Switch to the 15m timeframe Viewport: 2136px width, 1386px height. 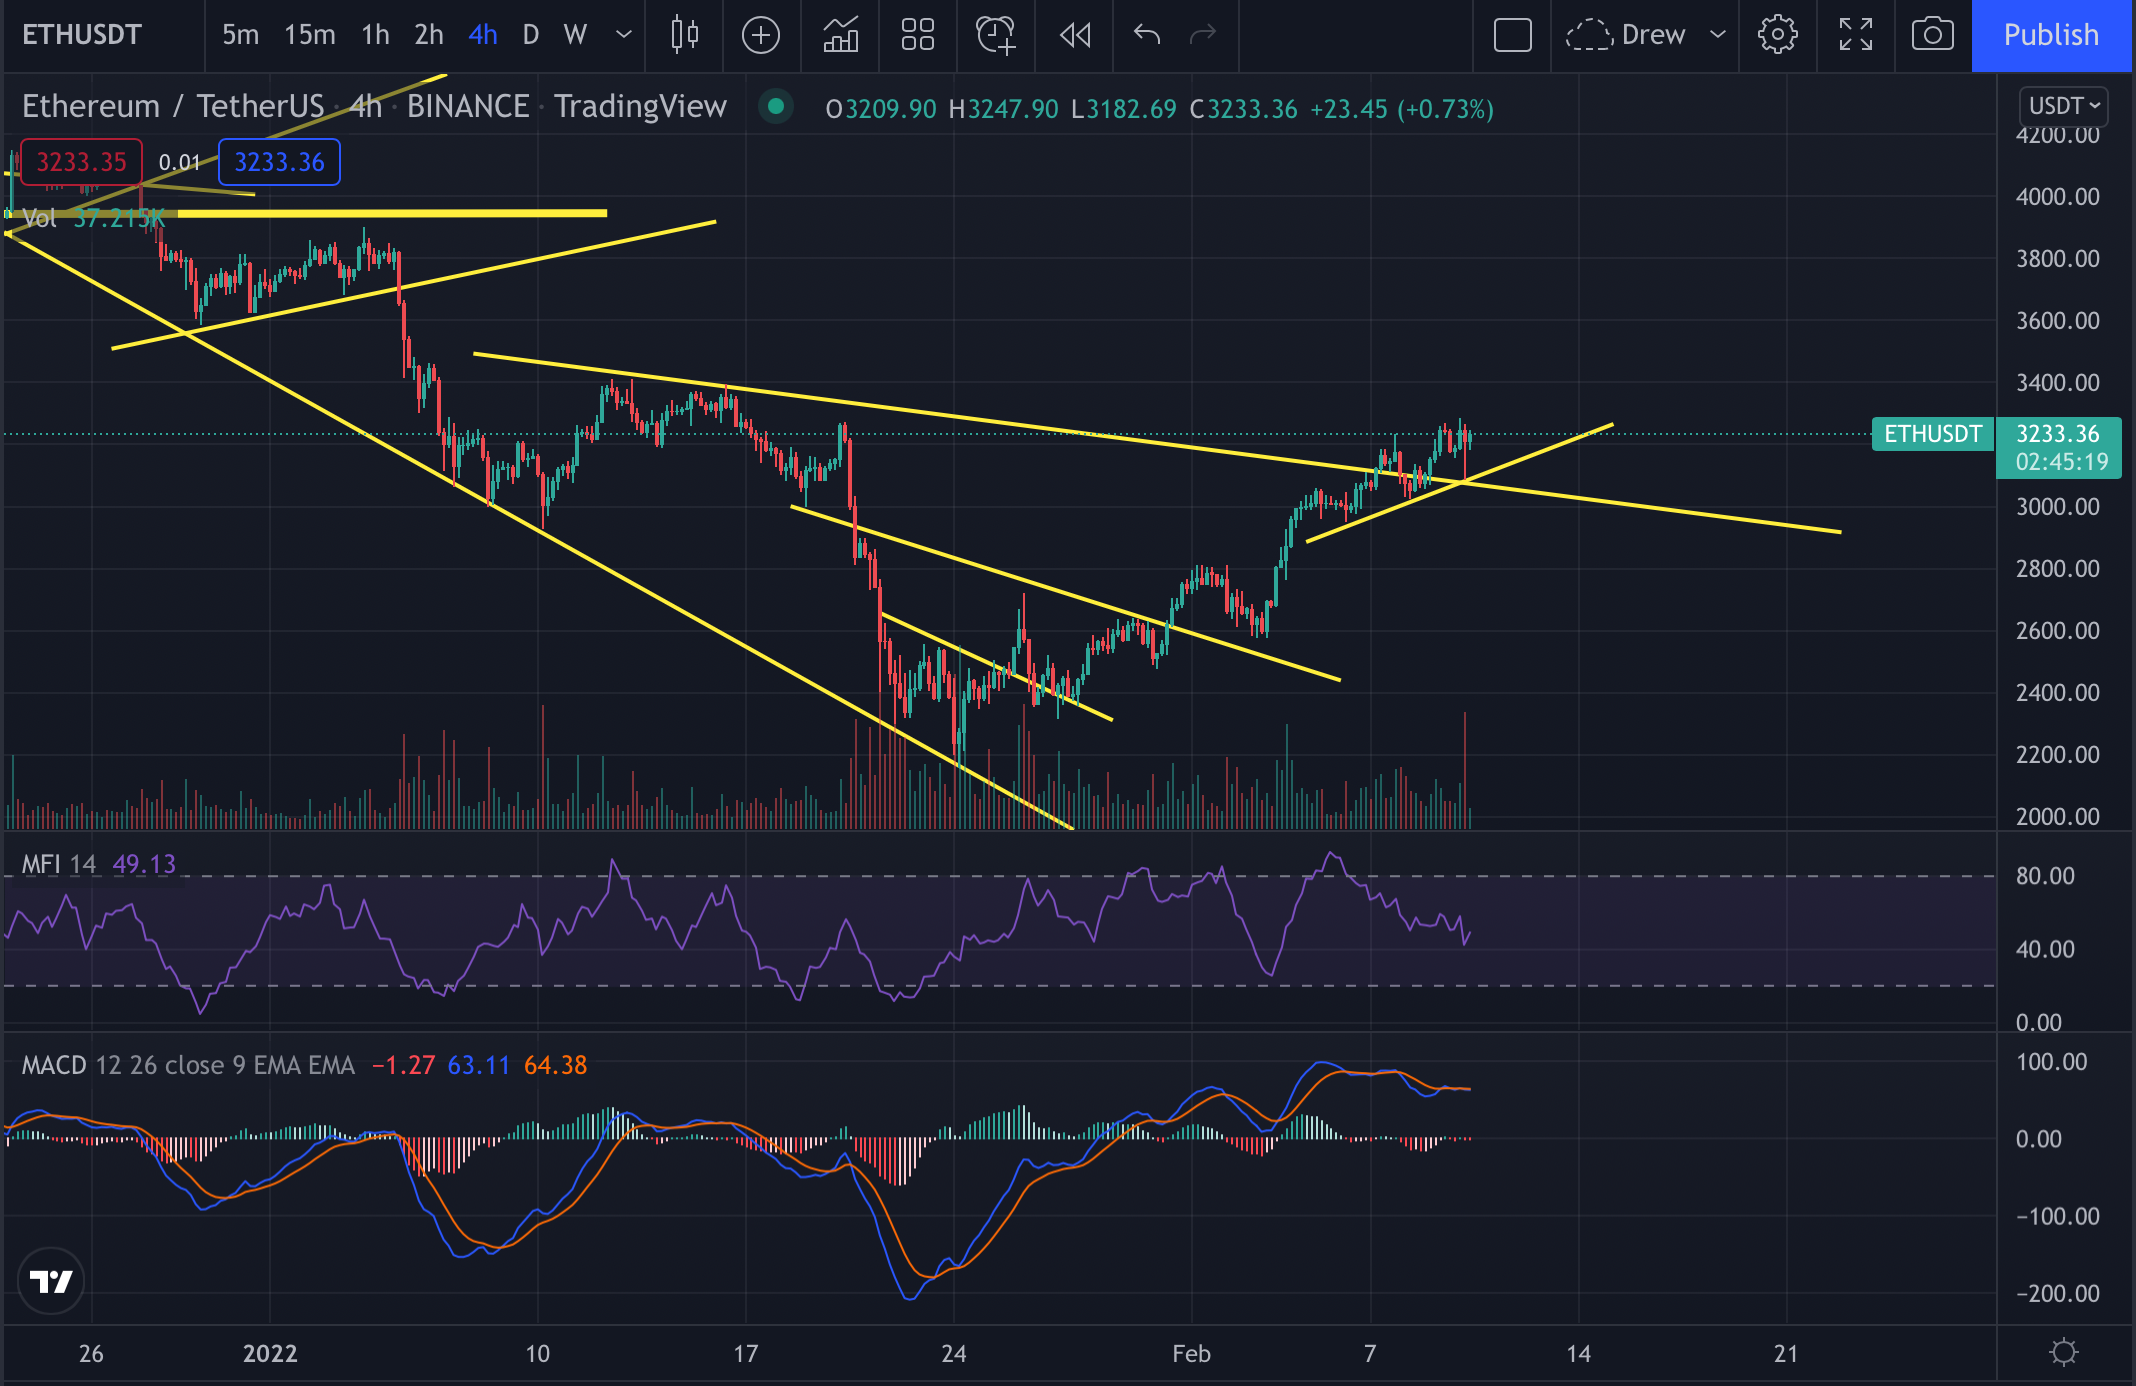pos(309,35)
